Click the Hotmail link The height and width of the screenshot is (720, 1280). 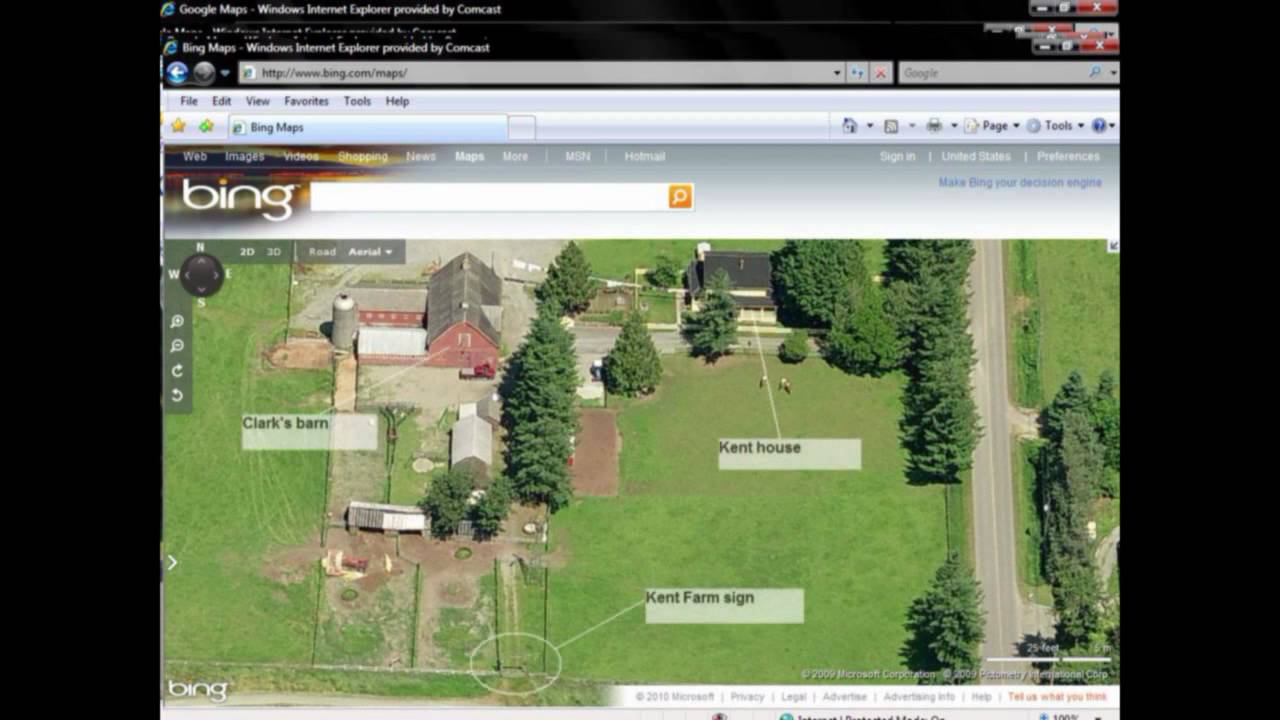click(644, 156)
